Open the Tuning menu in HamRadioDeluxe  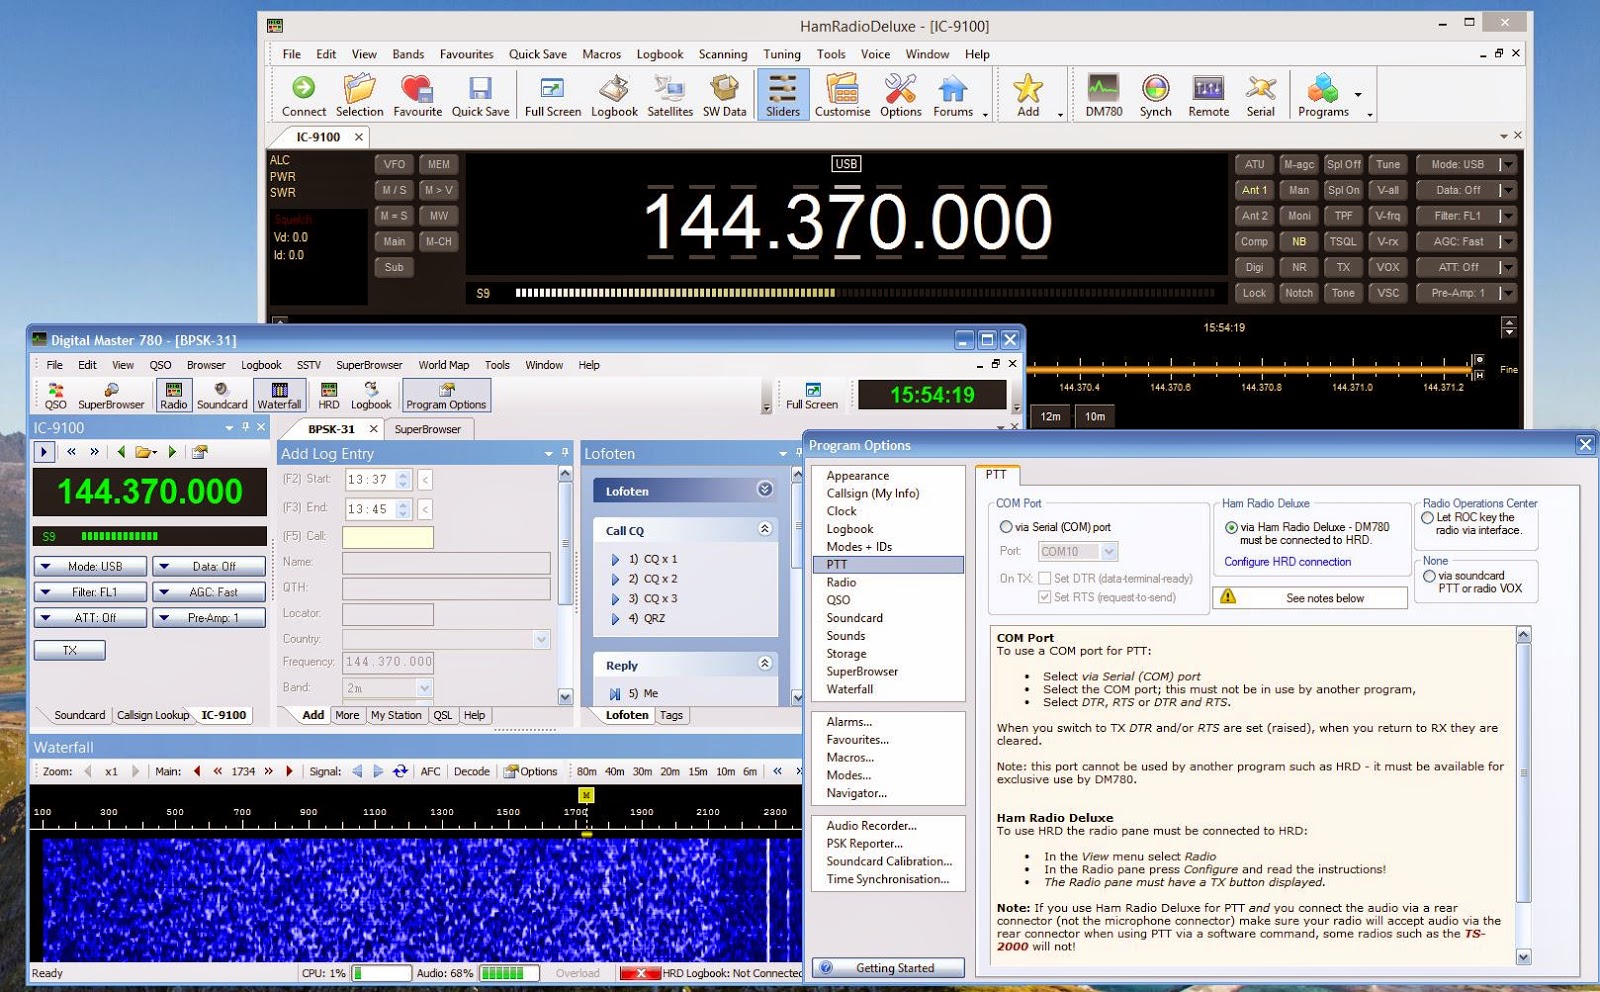[781, 54]
